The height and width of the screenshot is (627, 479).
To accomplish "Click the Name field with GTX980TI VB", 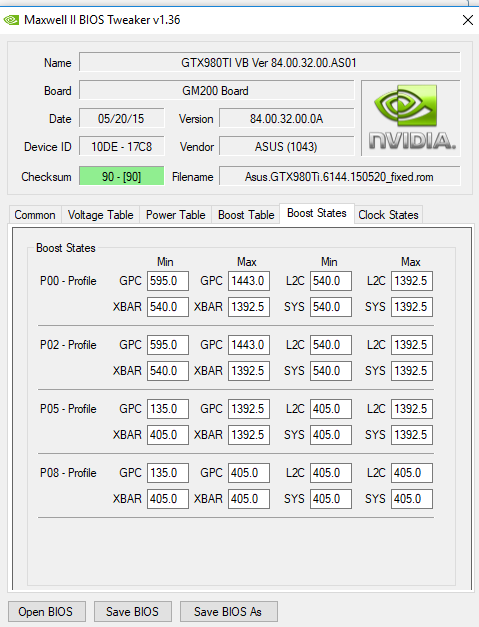I will [269, 62].
